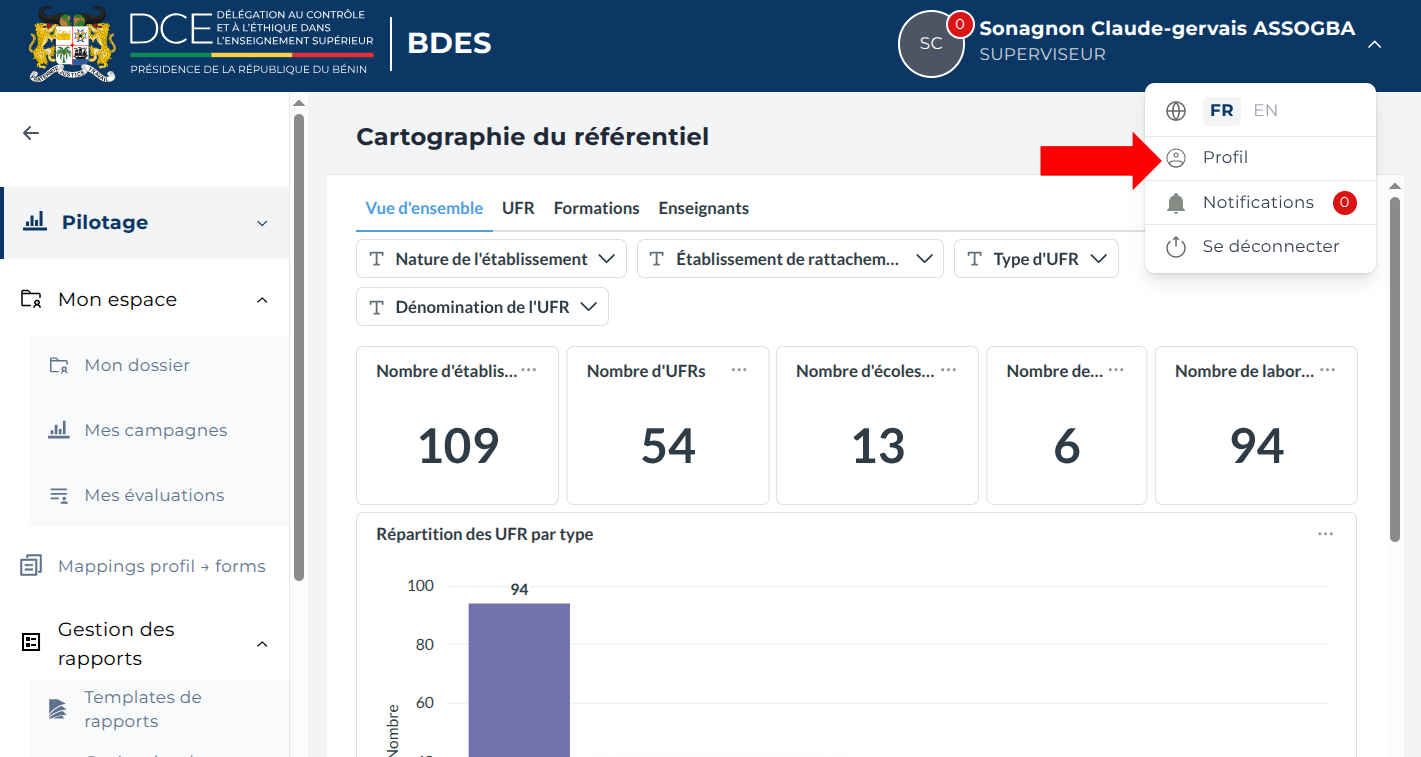The width and height of the screenshot is (1421, 757).
Task: Click the Profil person icon
Action: 1176,158
